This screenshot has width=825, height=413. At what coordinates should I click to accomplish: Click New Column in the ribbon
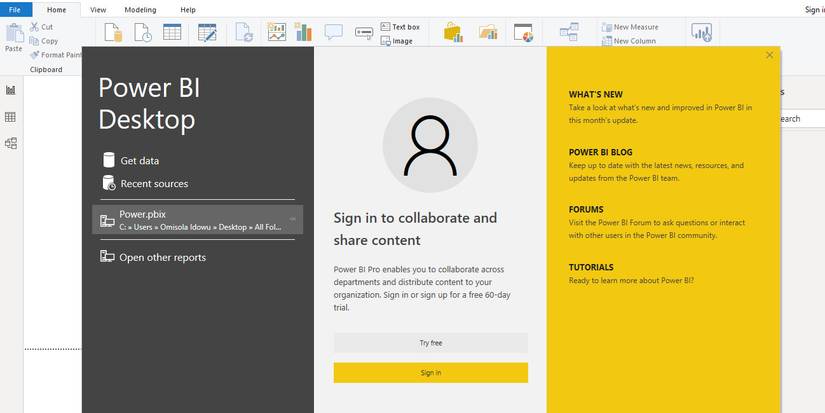click(x=629, y=41)
